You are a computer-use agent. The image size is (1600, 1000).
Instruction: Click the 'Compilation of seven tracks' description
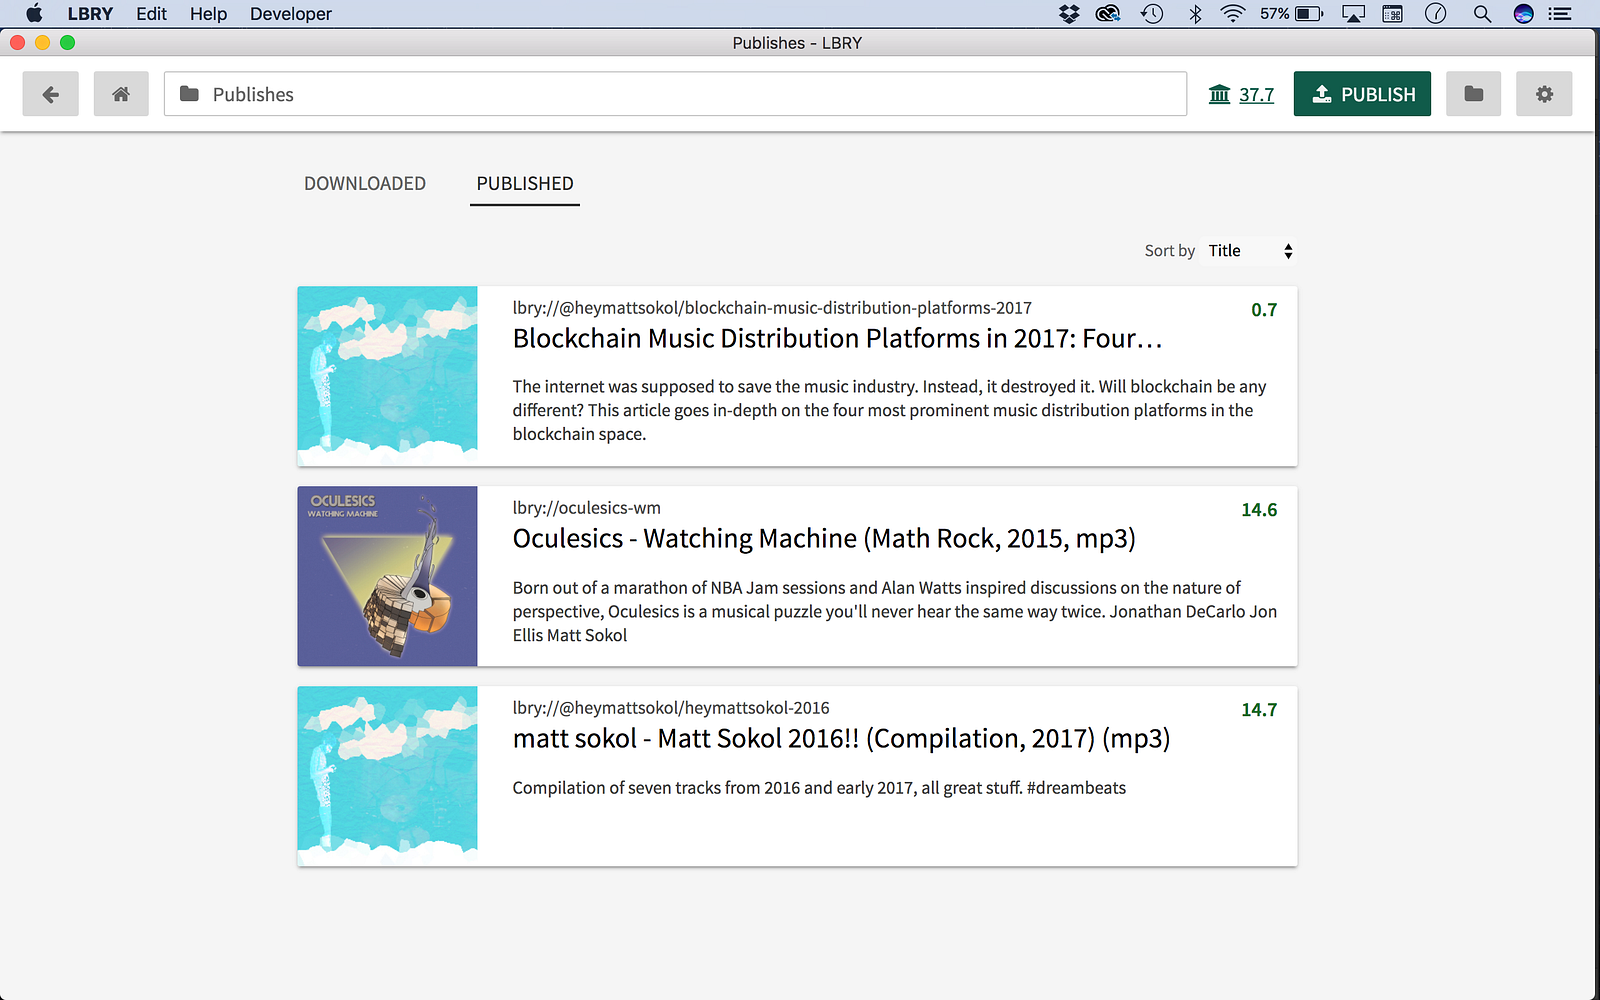coord(819,788)
